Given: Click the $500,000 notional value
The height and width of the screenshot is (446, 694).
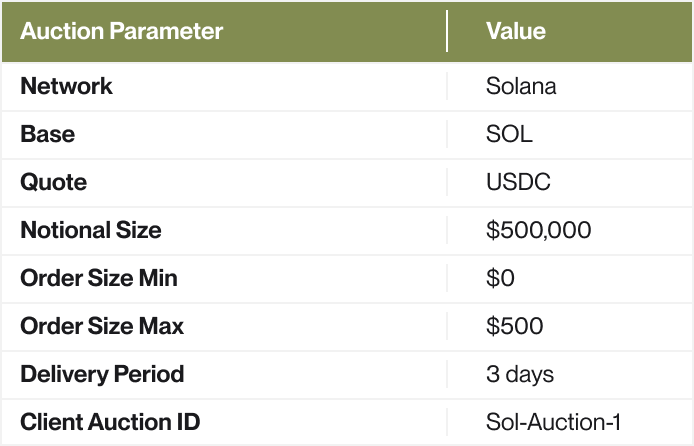Looking at the screenshot, I should tap(538, 230).
